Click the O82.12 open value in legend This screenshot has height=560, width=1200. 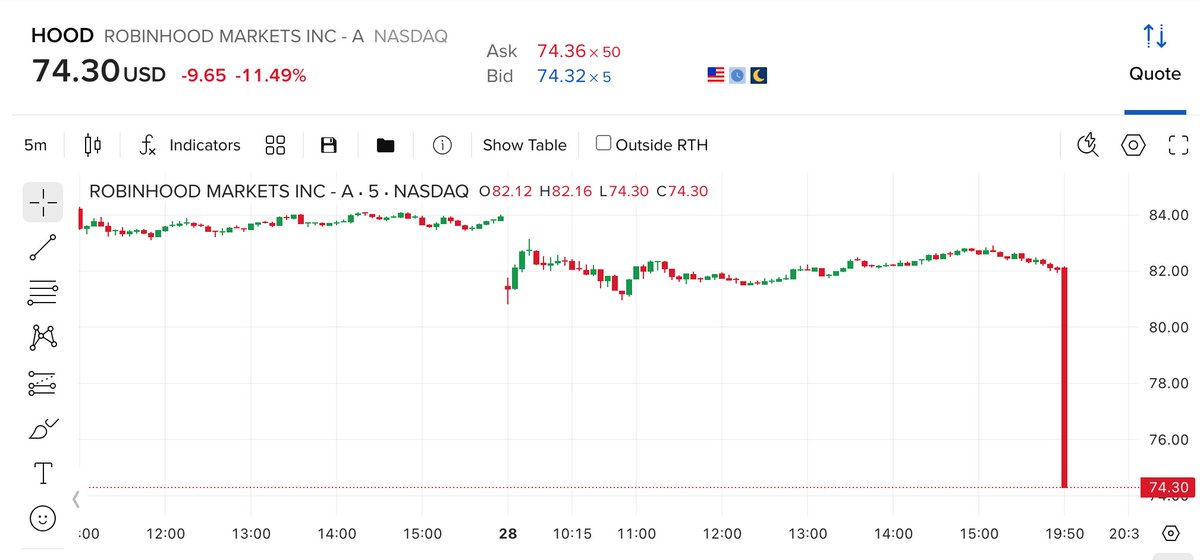[x=506, y=192]
